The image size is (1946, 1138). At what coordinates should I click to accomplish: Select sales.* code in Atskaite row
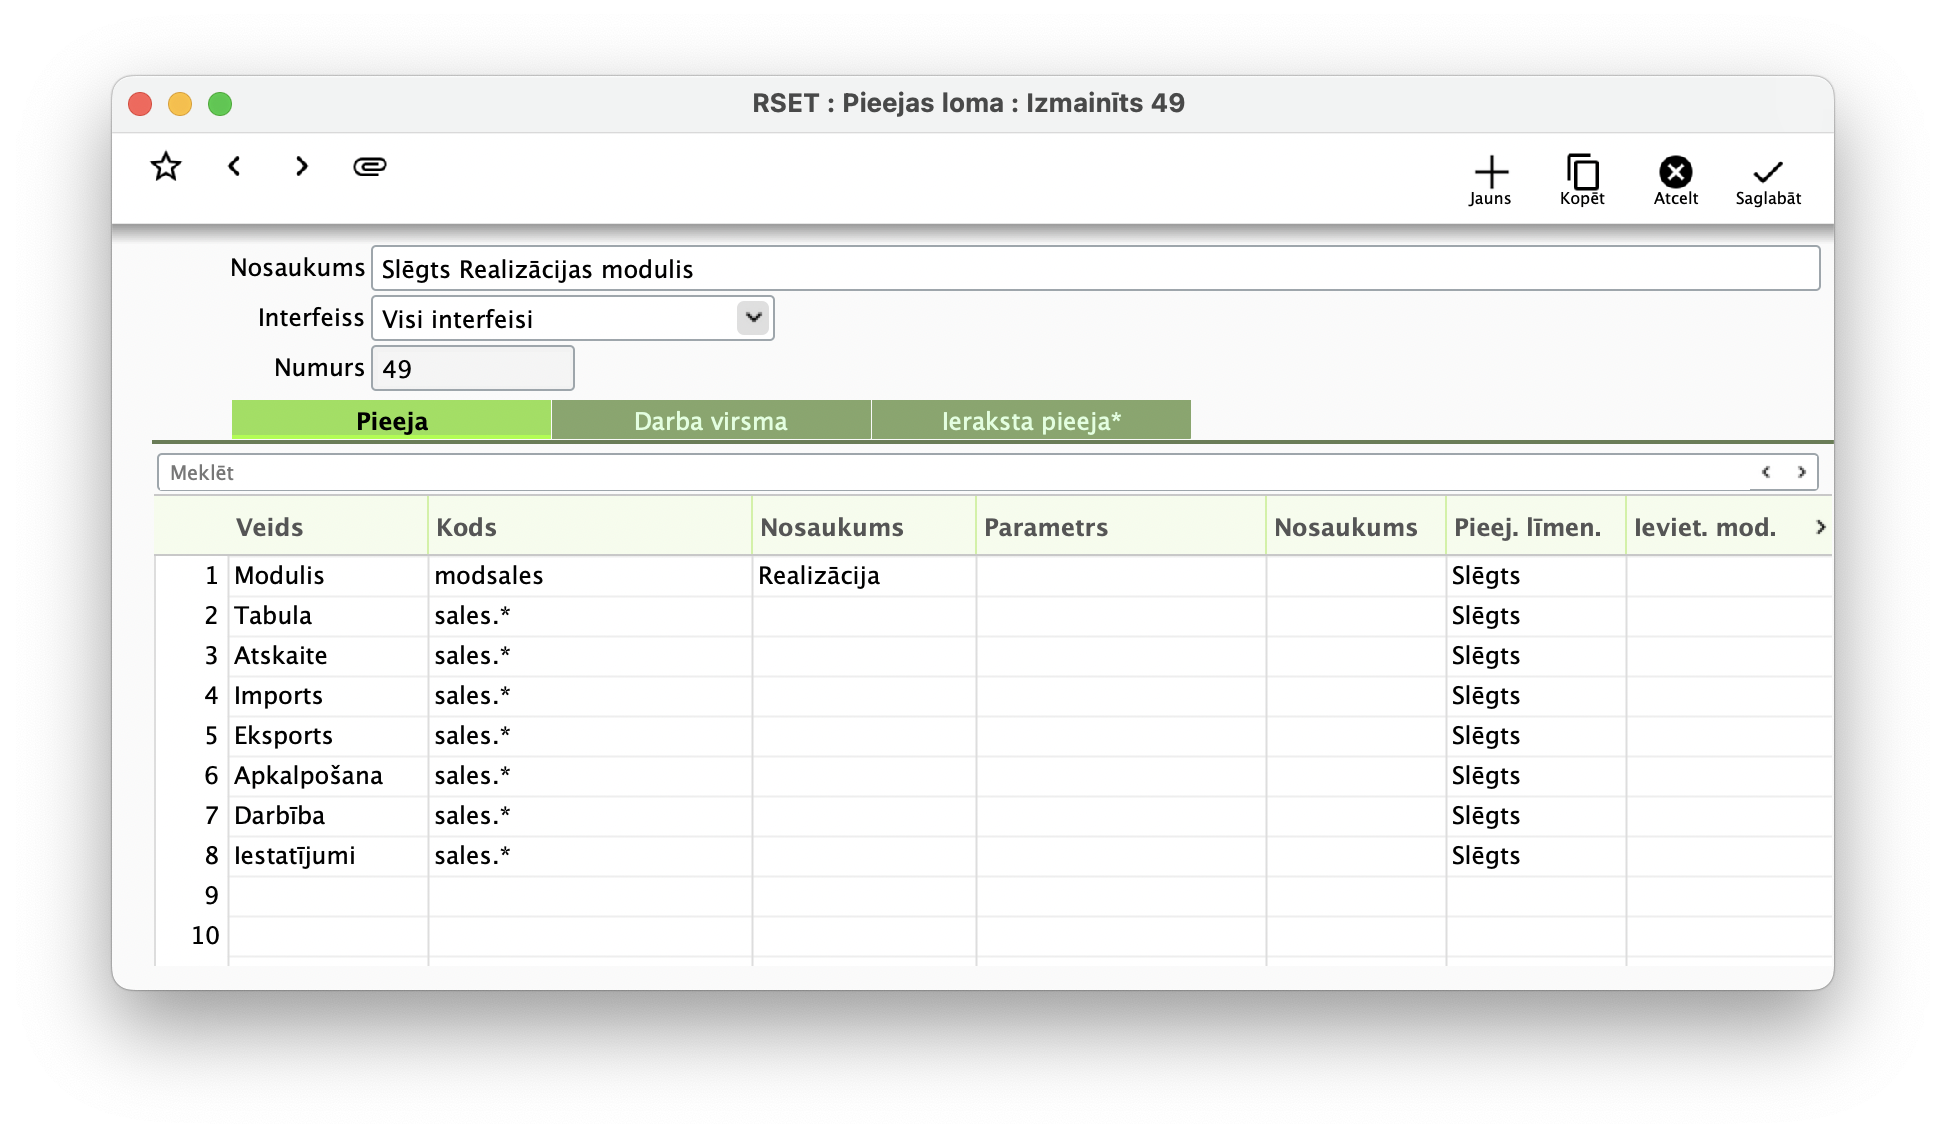590,656
